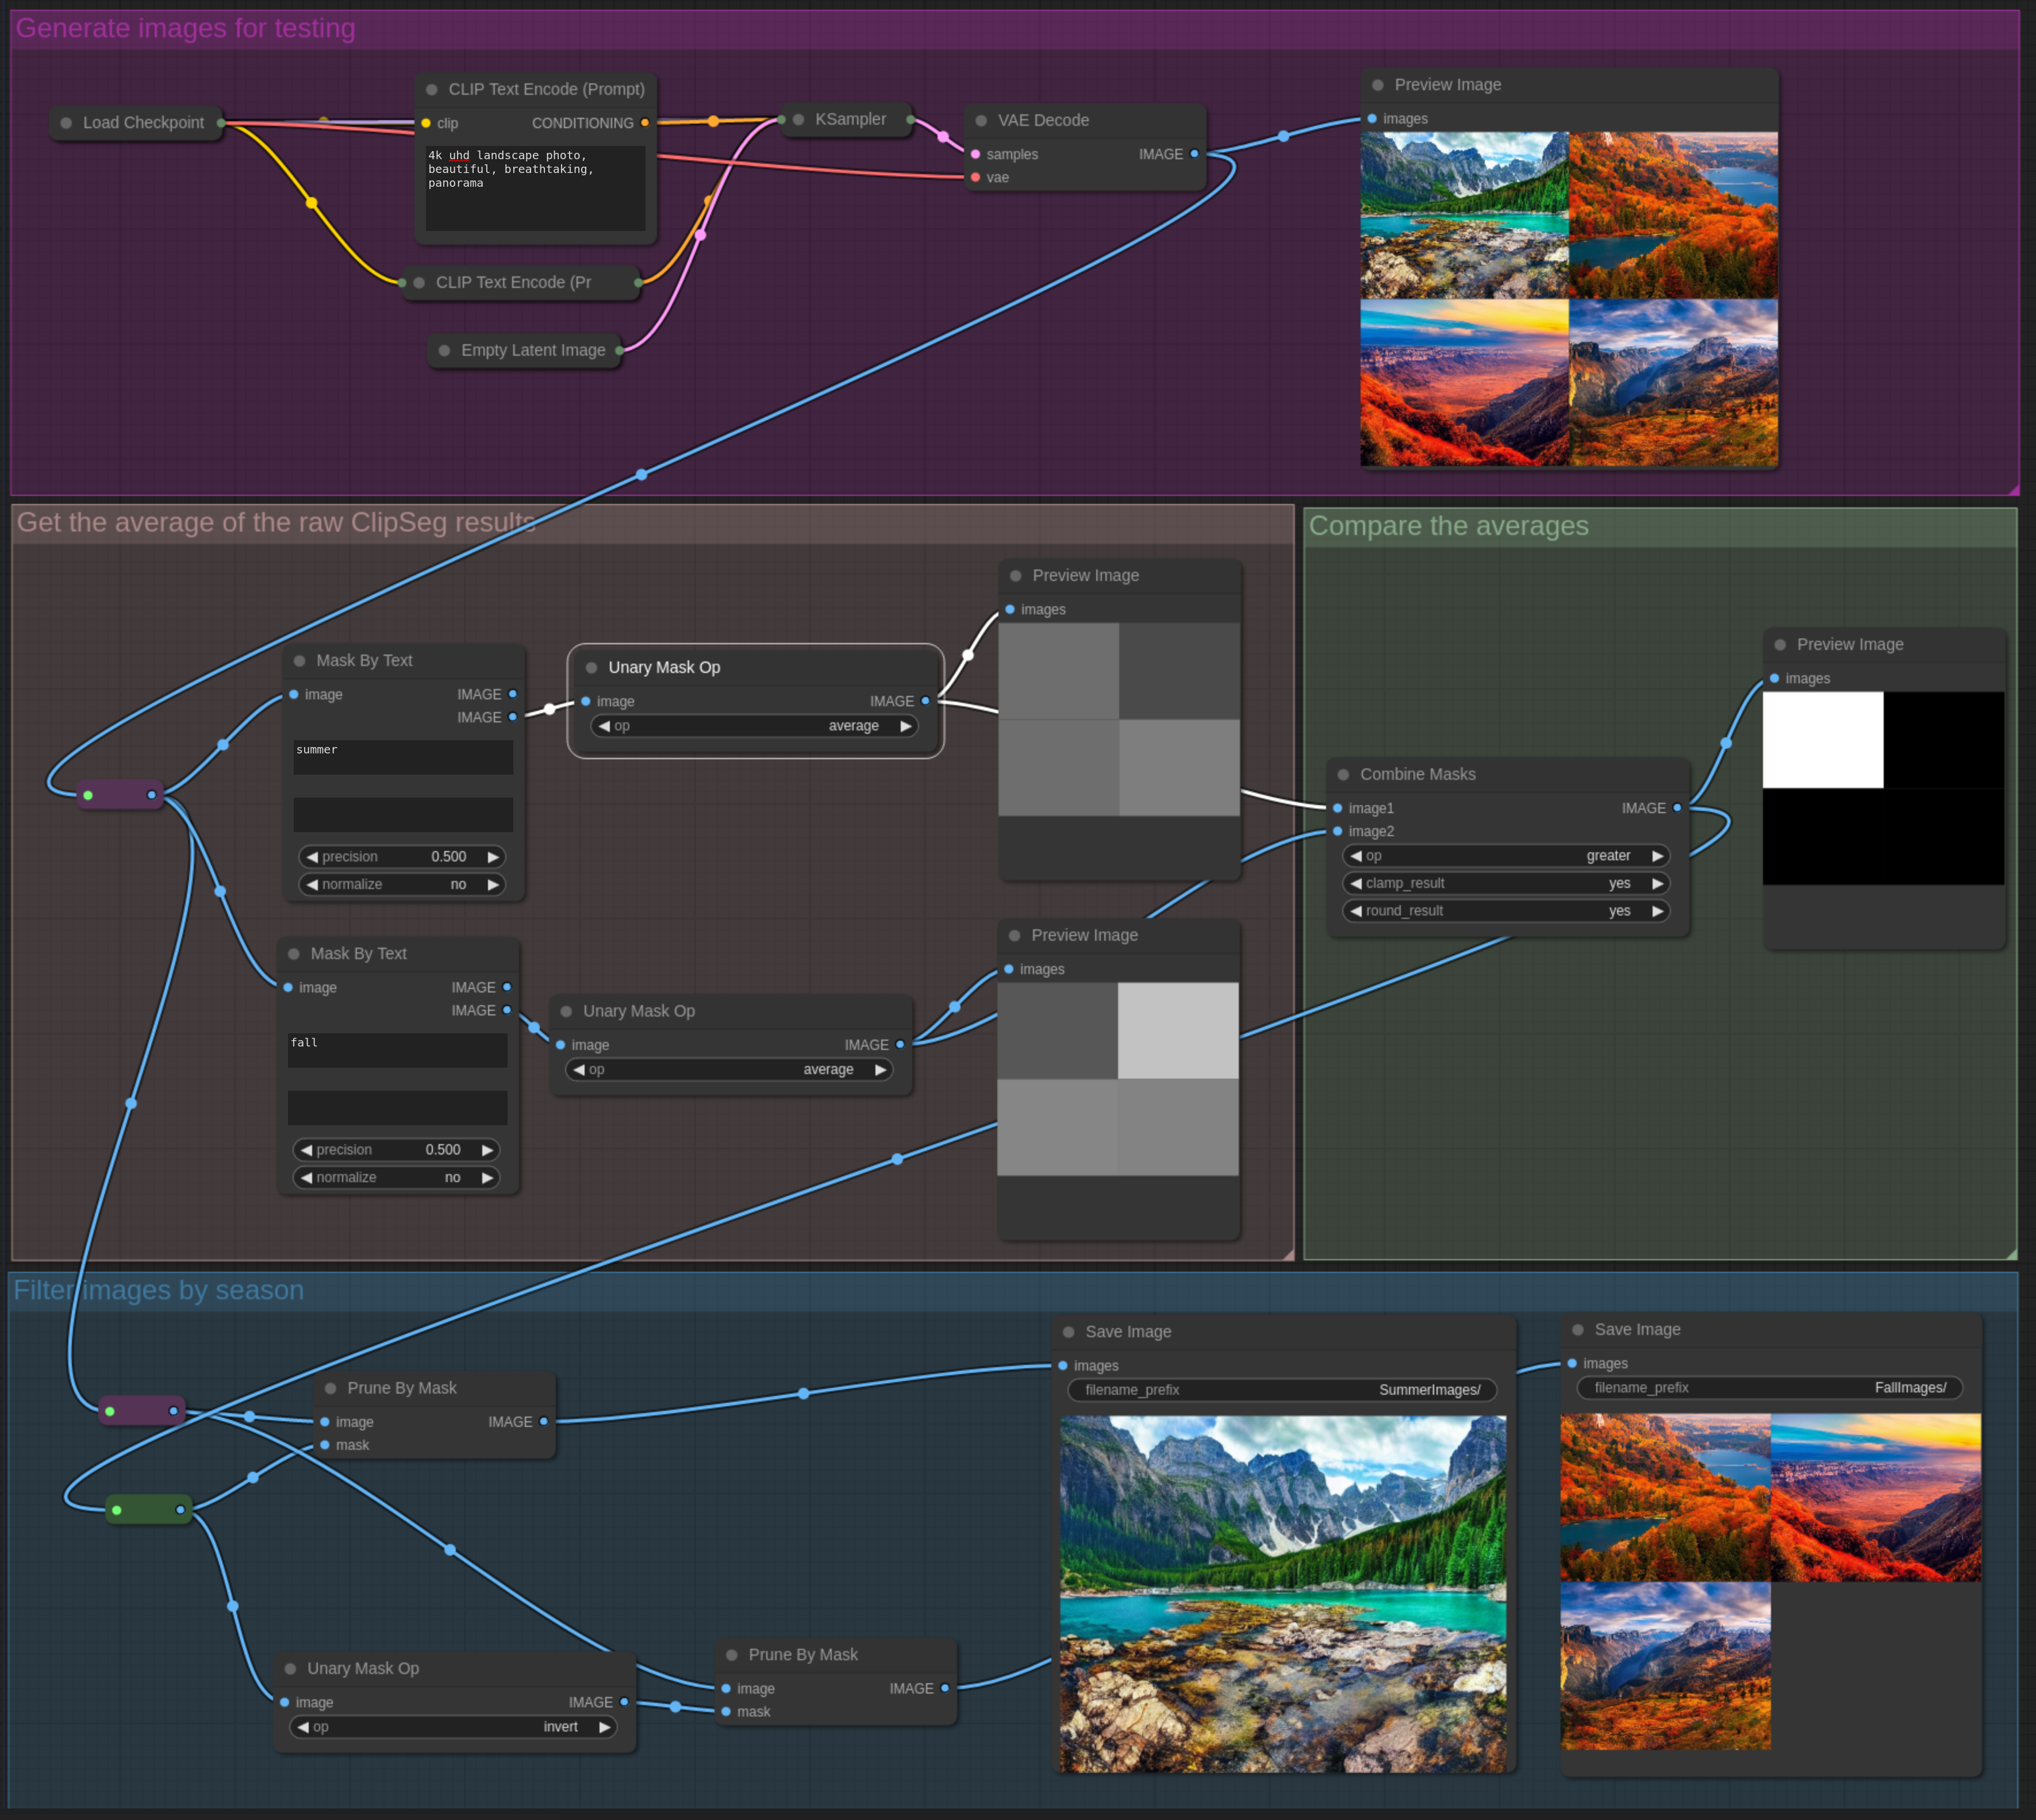Click the VAE Decode samples input socket

[975, 154]
